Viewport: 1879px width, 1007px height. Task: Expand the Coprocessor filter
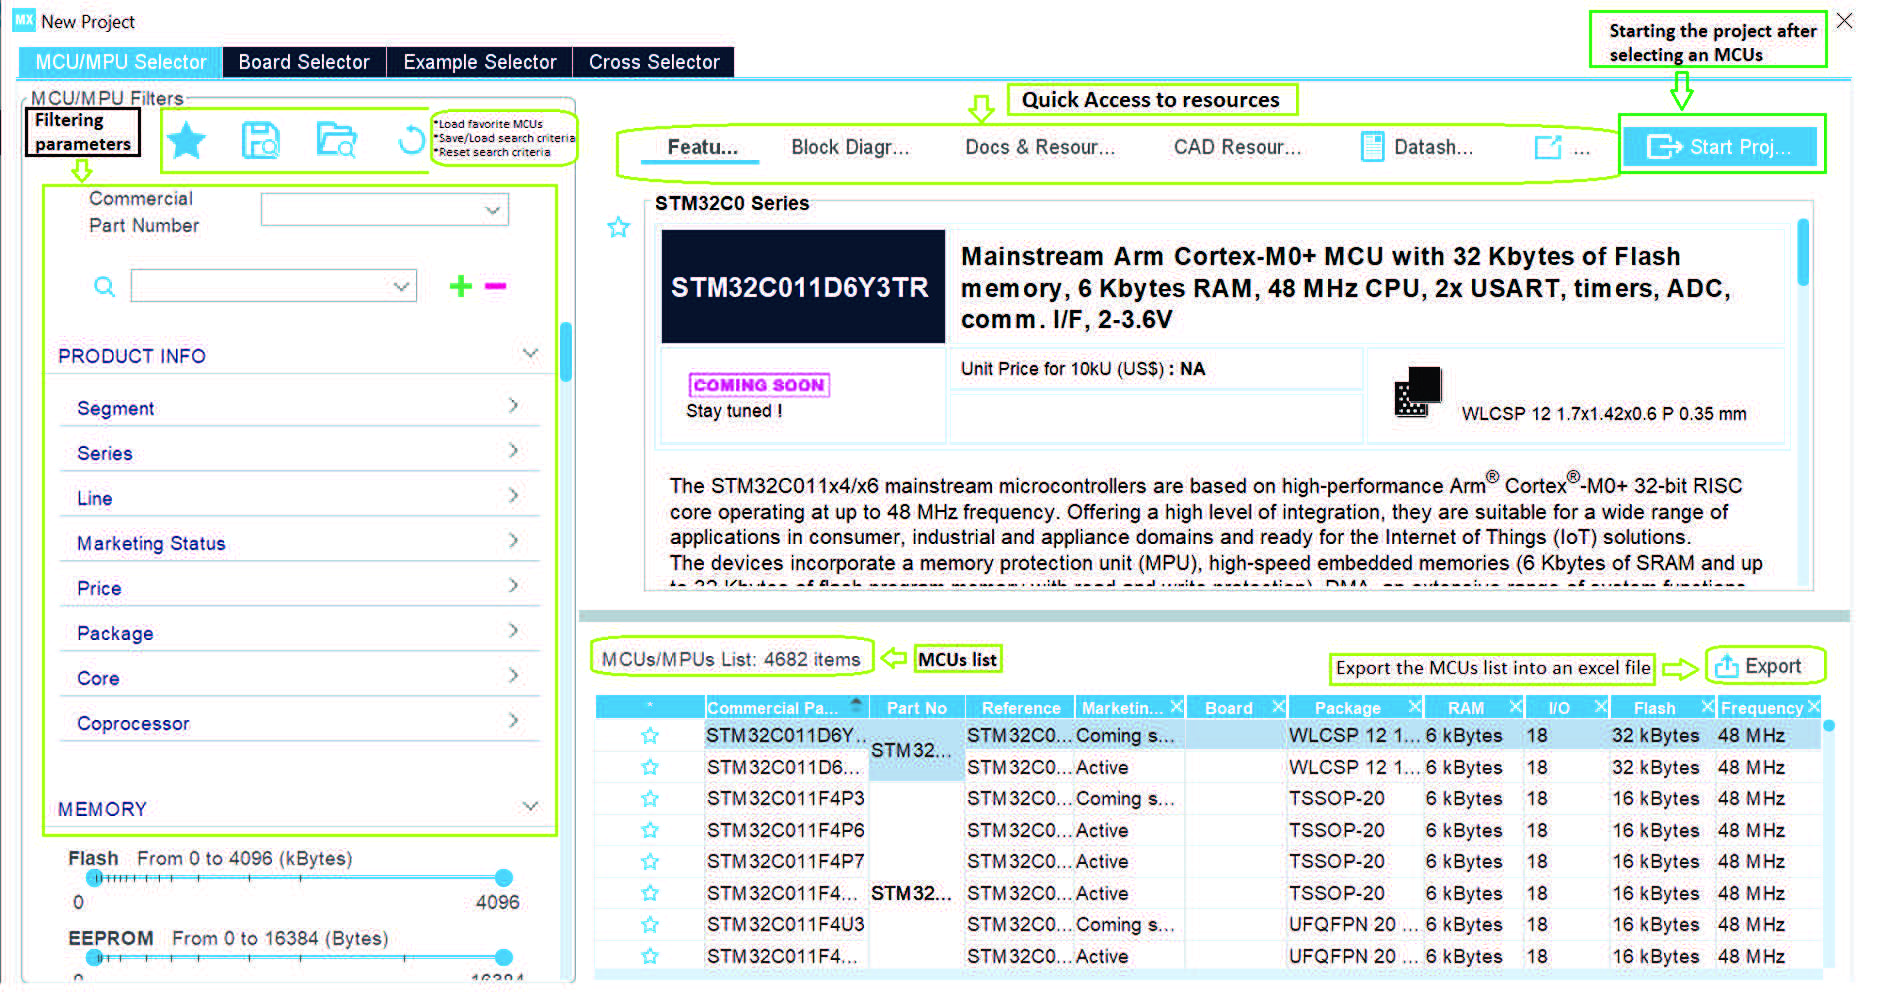coord(513,720)
